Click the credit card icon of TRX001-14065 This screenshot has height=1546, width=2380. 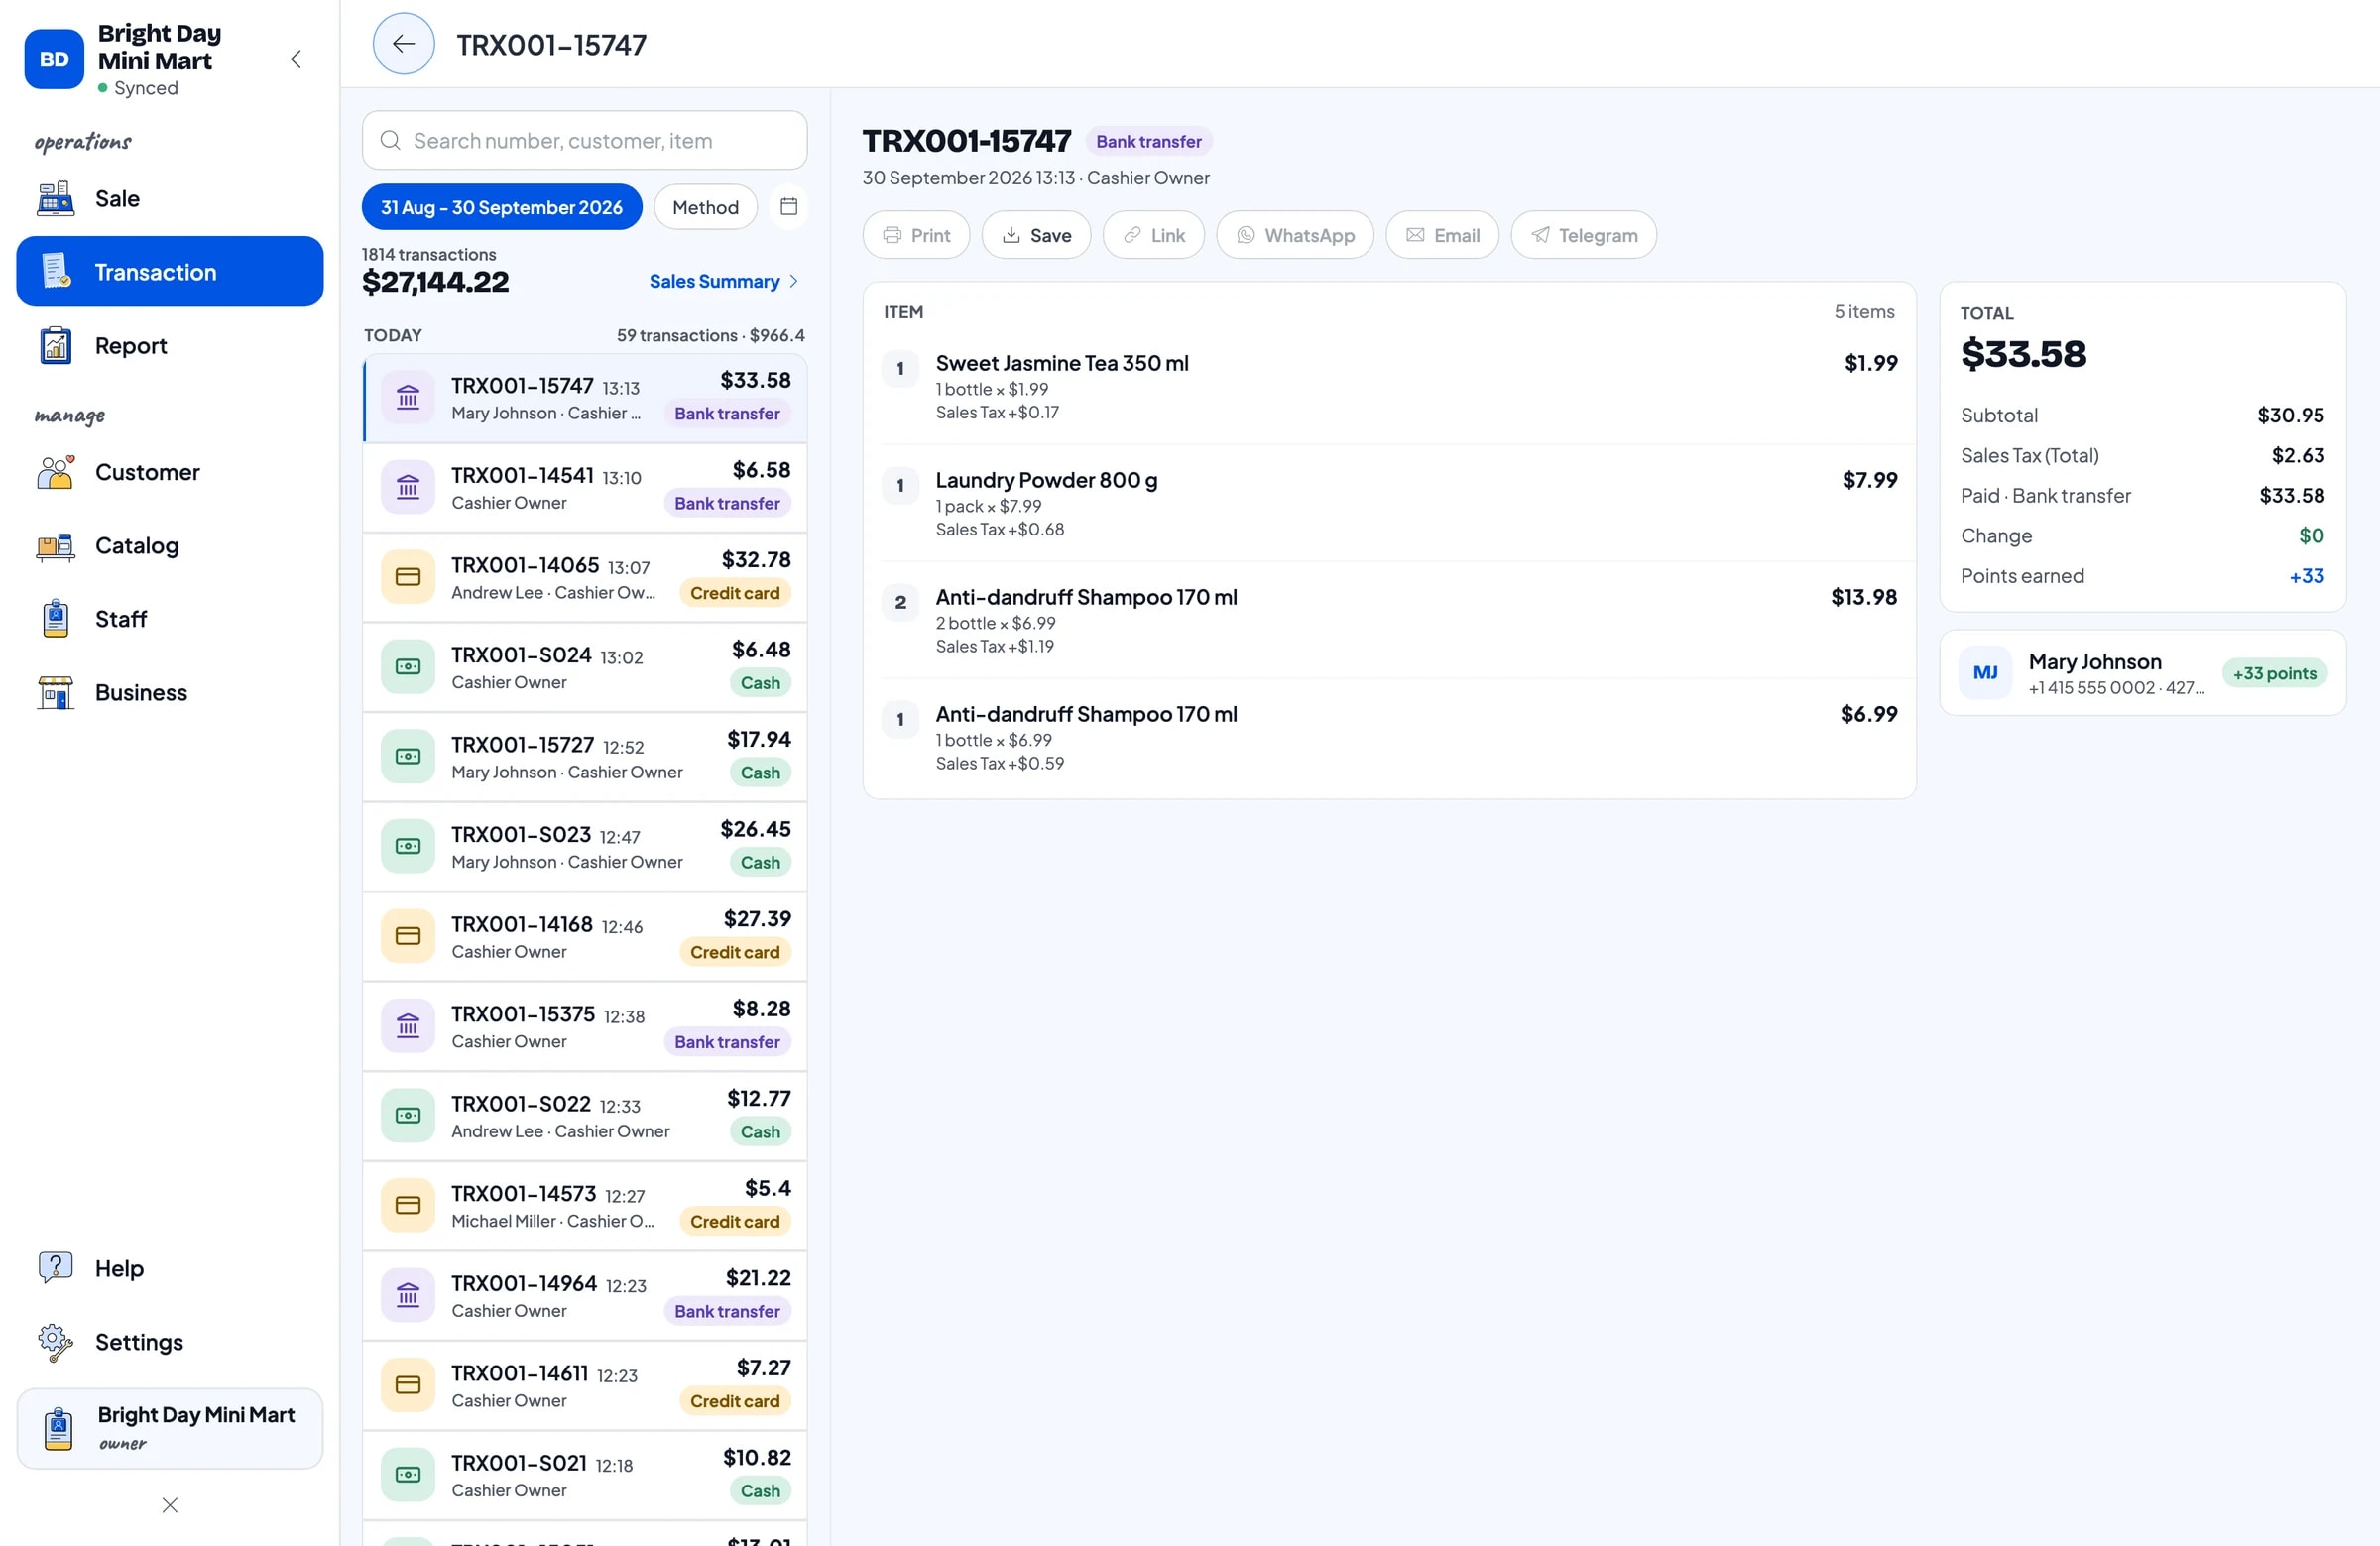pos(408,577)
